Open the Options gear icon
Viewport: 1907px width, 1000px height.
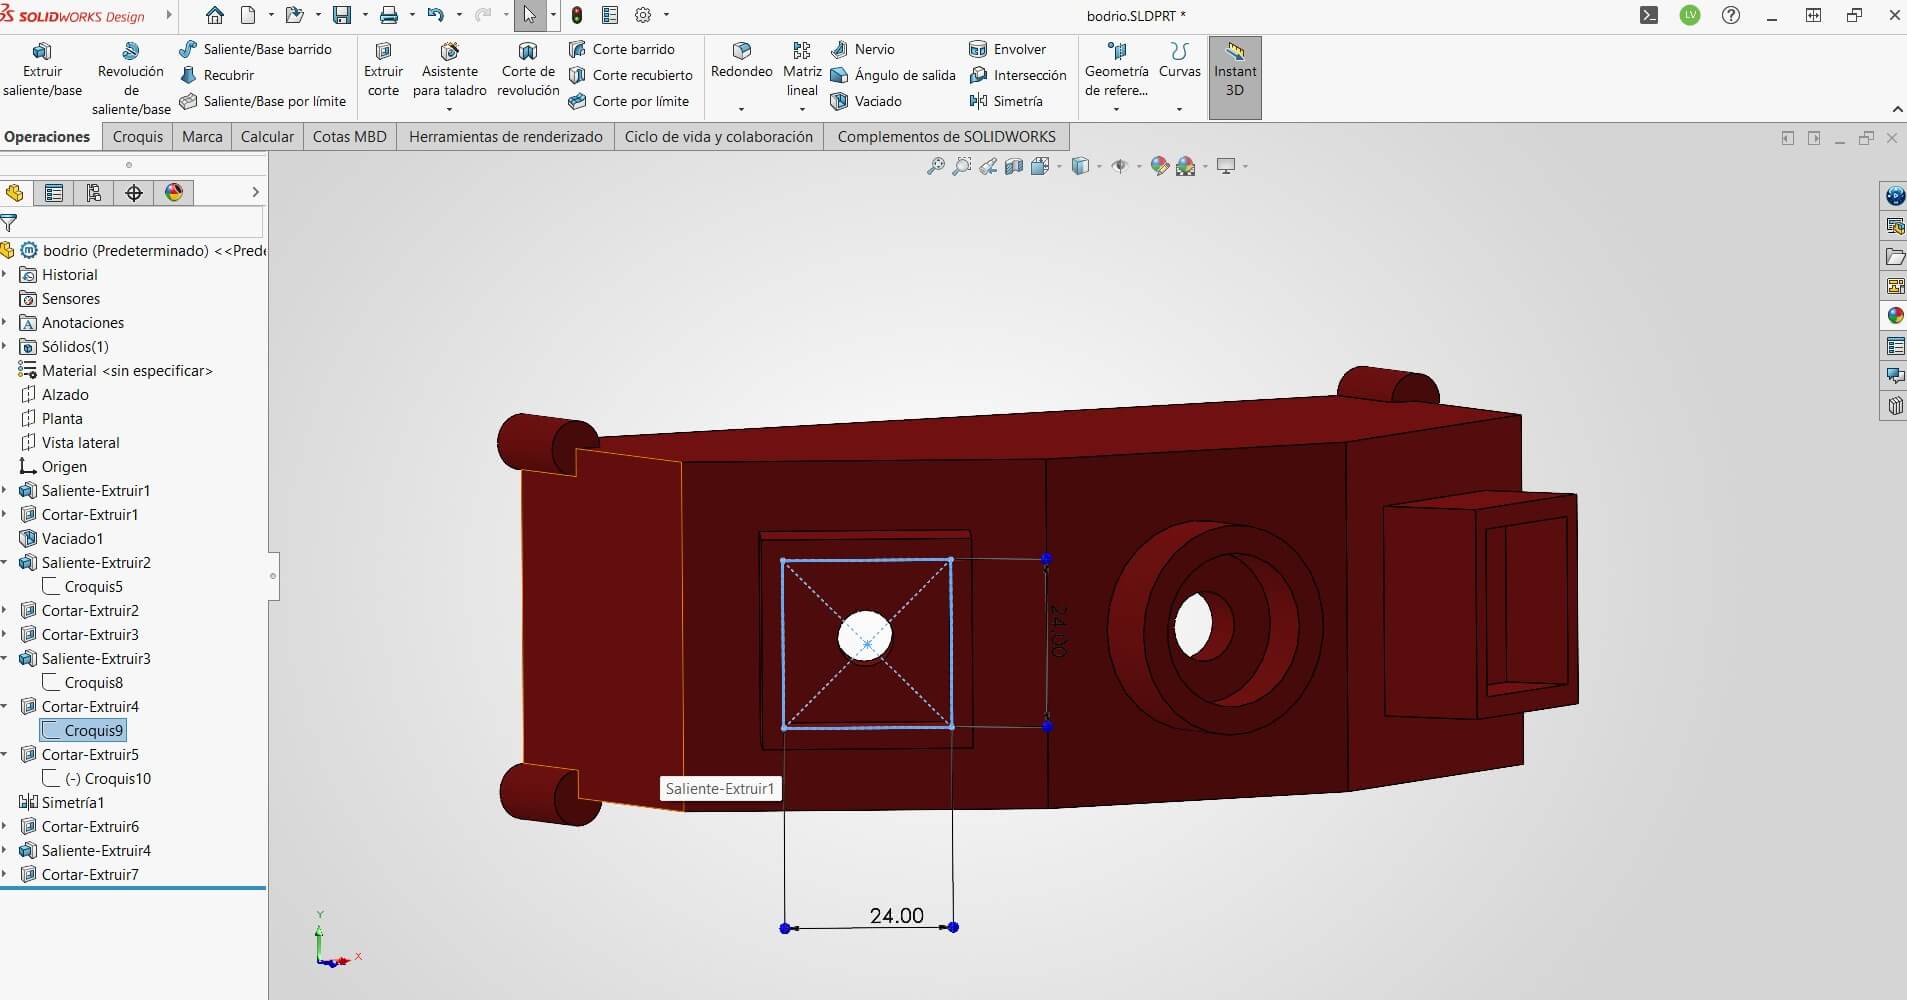(x=643, y=15)
